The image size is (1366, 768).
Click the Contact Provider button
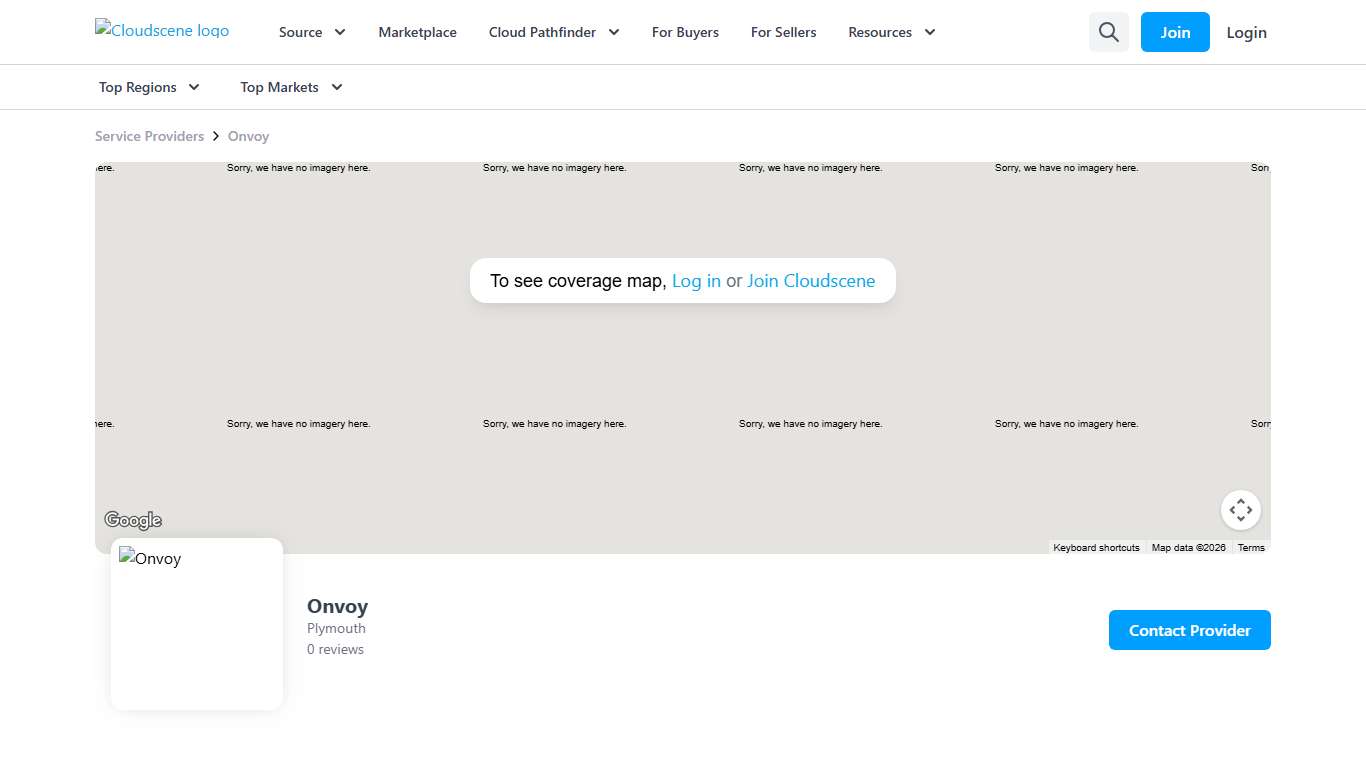click(1189, 630)
